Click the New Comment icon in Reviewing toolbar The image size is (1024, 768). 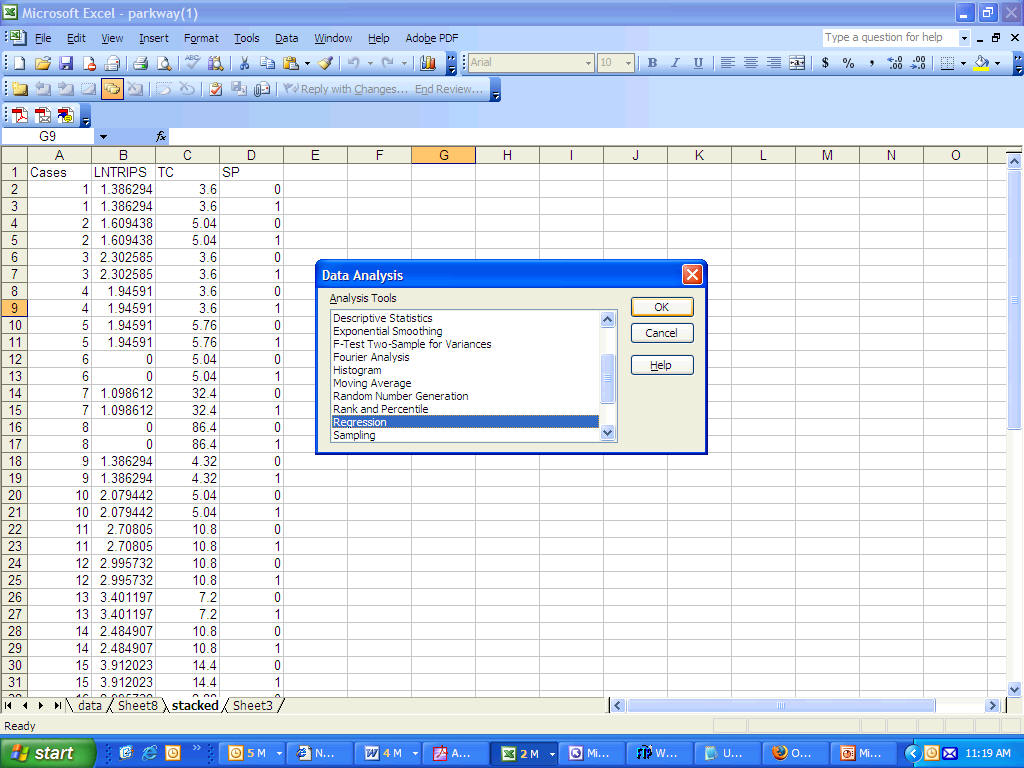tap(20, 89)
